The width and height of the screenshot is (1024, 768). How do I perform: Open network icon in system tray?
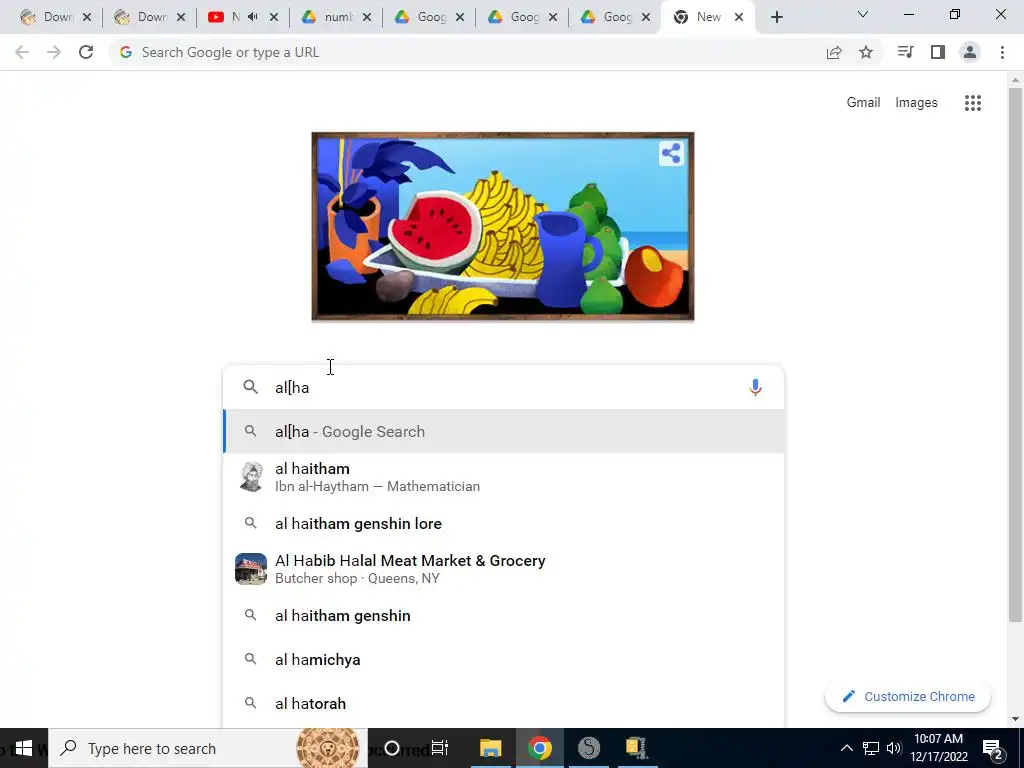coord(871,748)
